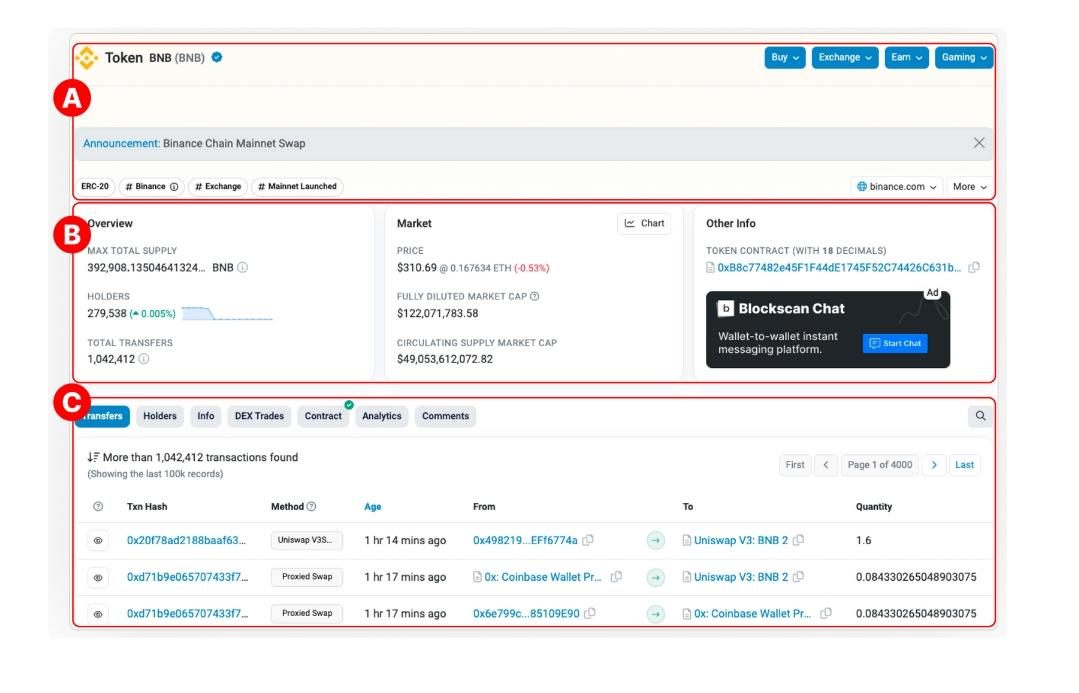Open the DEX Trades tab
The image size is (1079, 693).
[259, 417]
